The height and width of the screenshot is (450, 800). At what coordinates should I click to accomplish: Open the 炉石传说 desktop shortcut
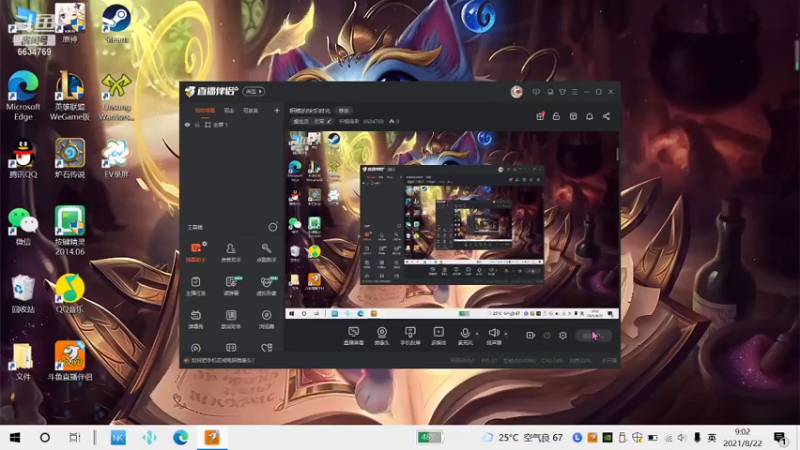(70, 158)
